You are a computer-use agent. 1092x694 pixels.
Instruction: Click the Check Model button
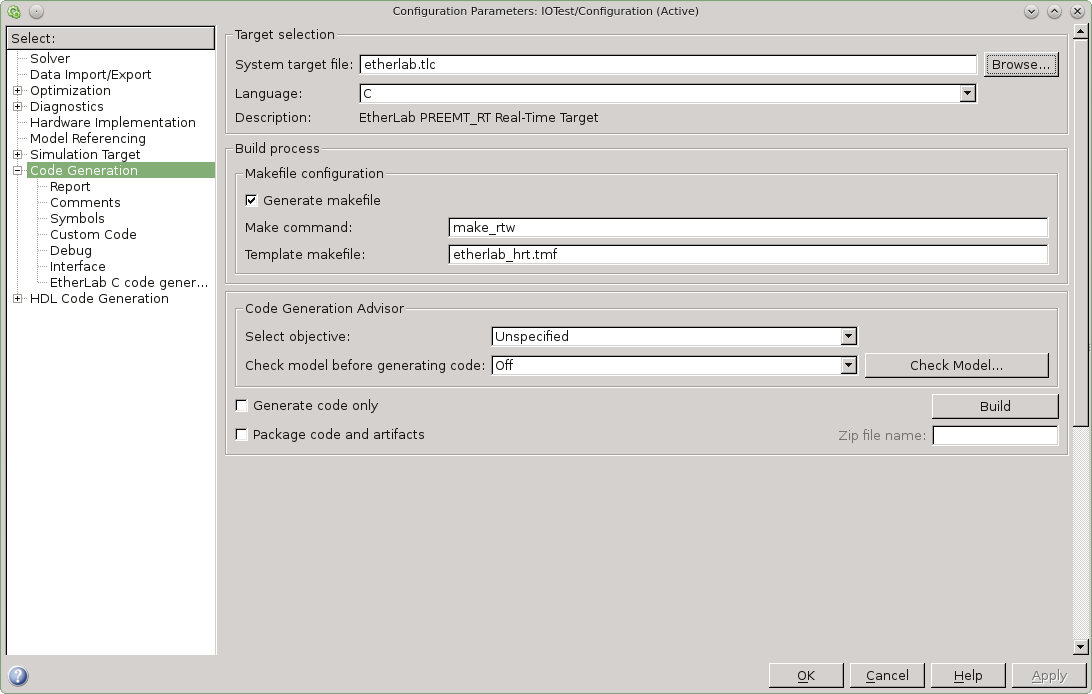(956, 366)
